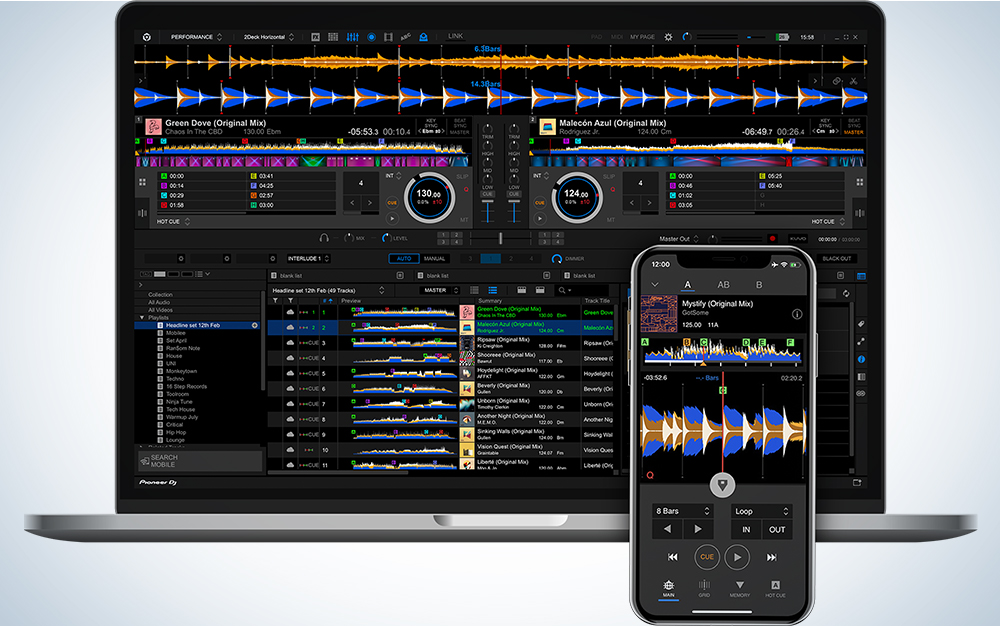1000x626 pixels.
Task: Click the recording circle icon in toolbar
Action: tap(371, 37)
